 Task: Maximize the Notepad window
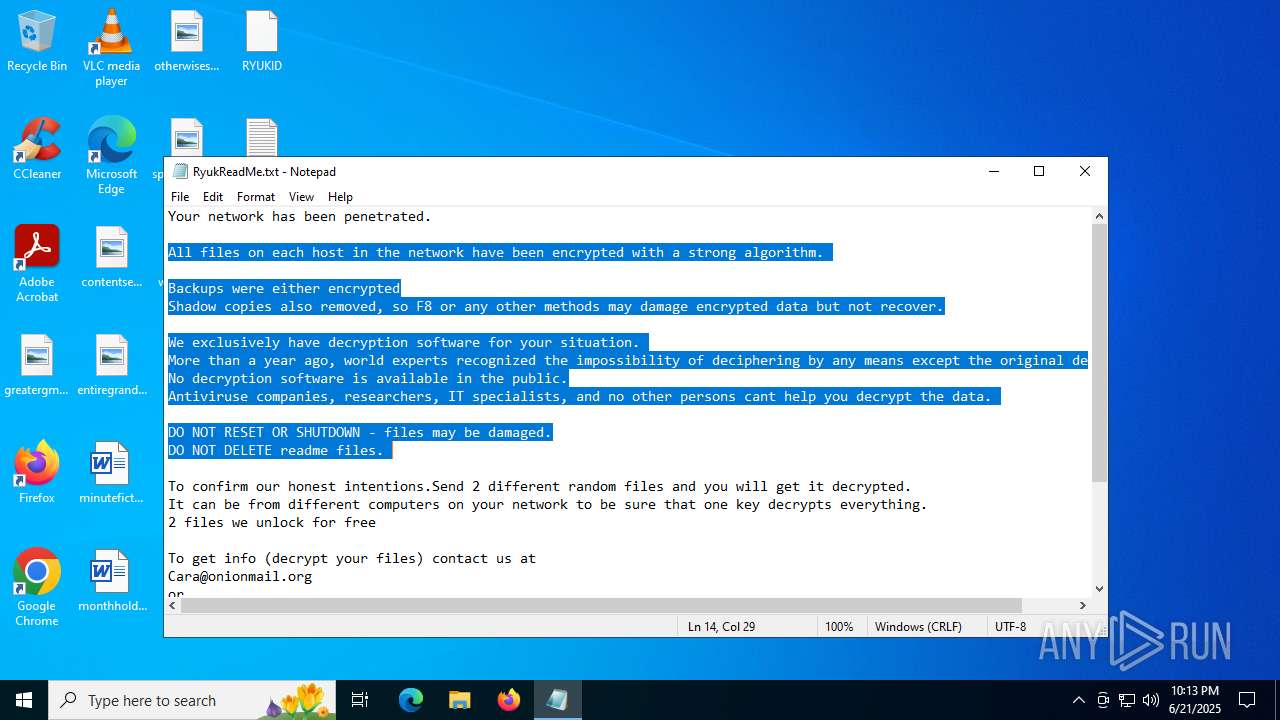tap(1039, 171)
